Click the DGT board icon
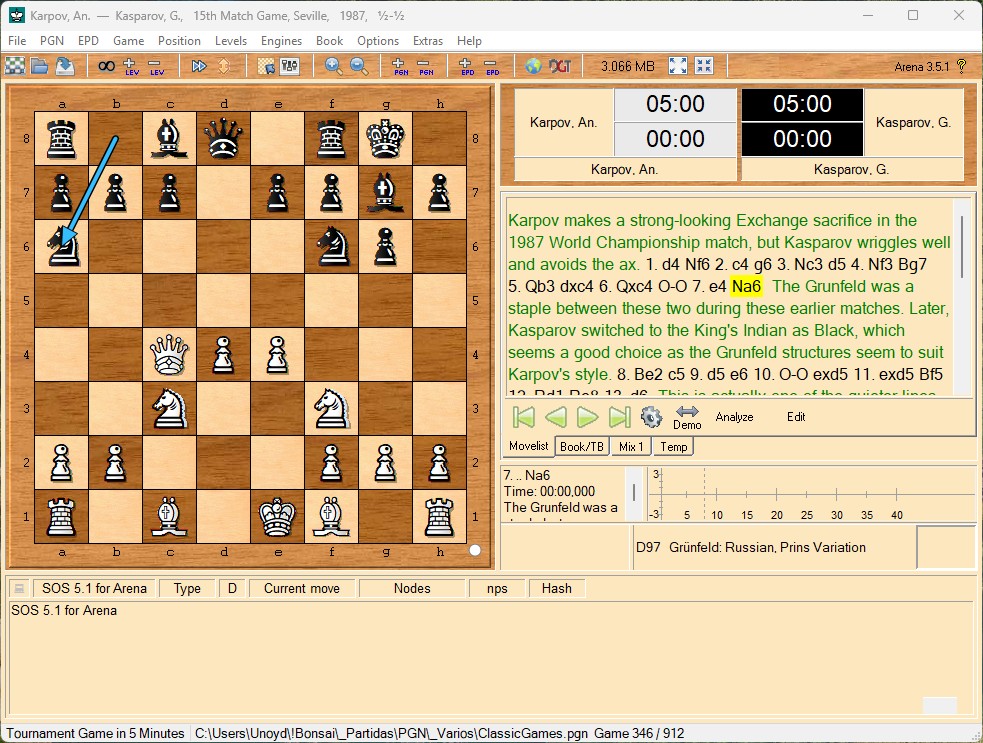 560,66
